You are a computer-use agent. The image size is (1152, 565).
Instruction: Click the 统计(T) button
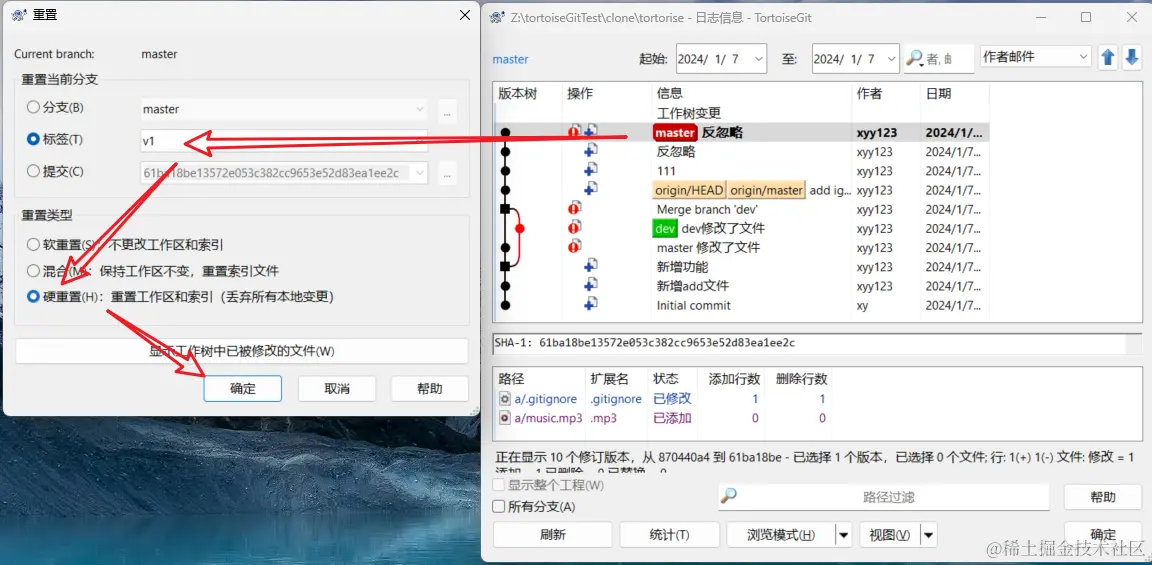[669, 535]
